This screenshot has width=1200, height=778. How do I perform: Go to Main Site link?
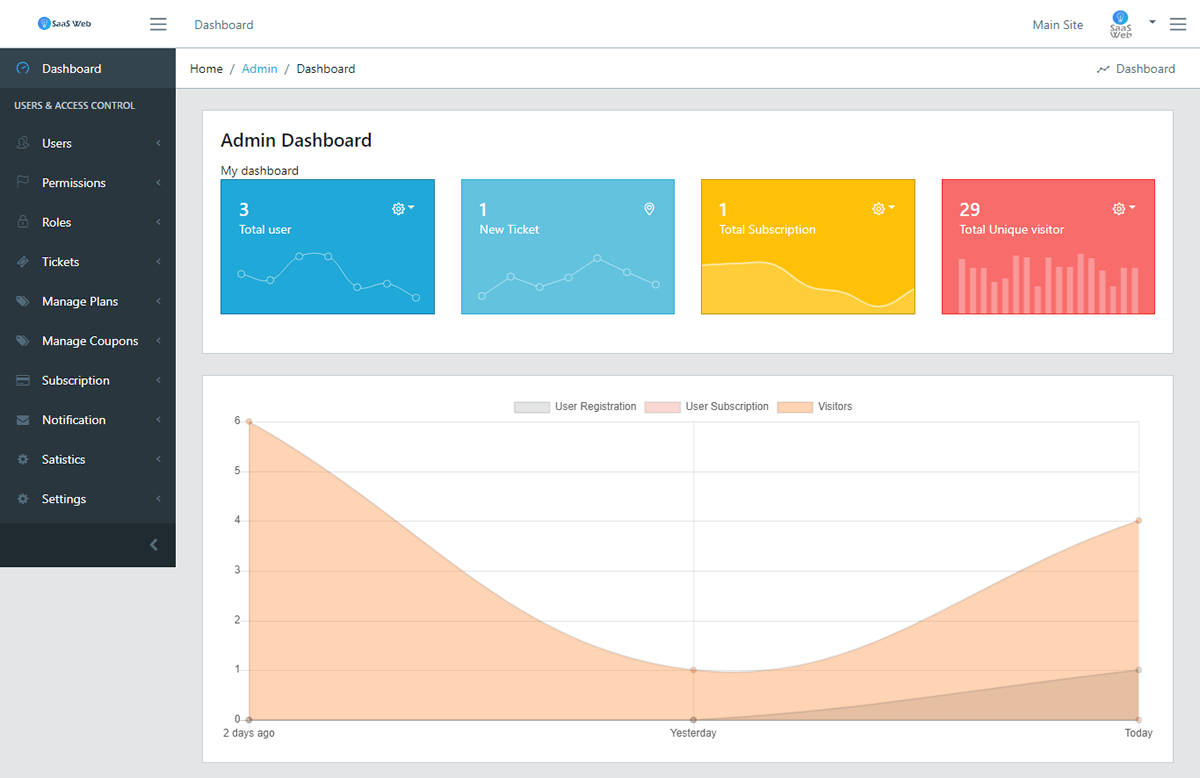1058,25
